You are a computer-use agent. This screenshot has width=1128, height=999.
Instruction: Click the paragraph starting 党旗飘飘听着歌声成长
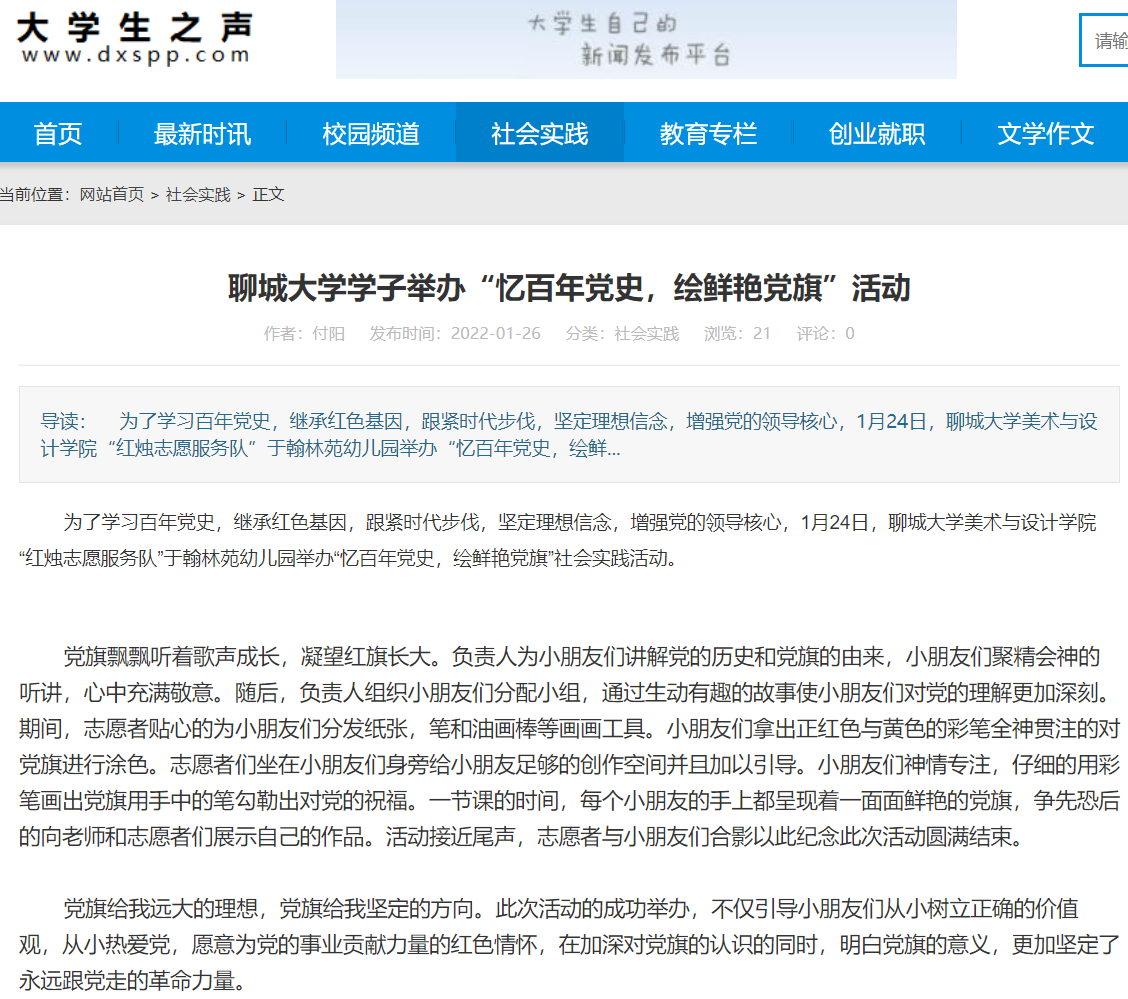click(569, 747)
